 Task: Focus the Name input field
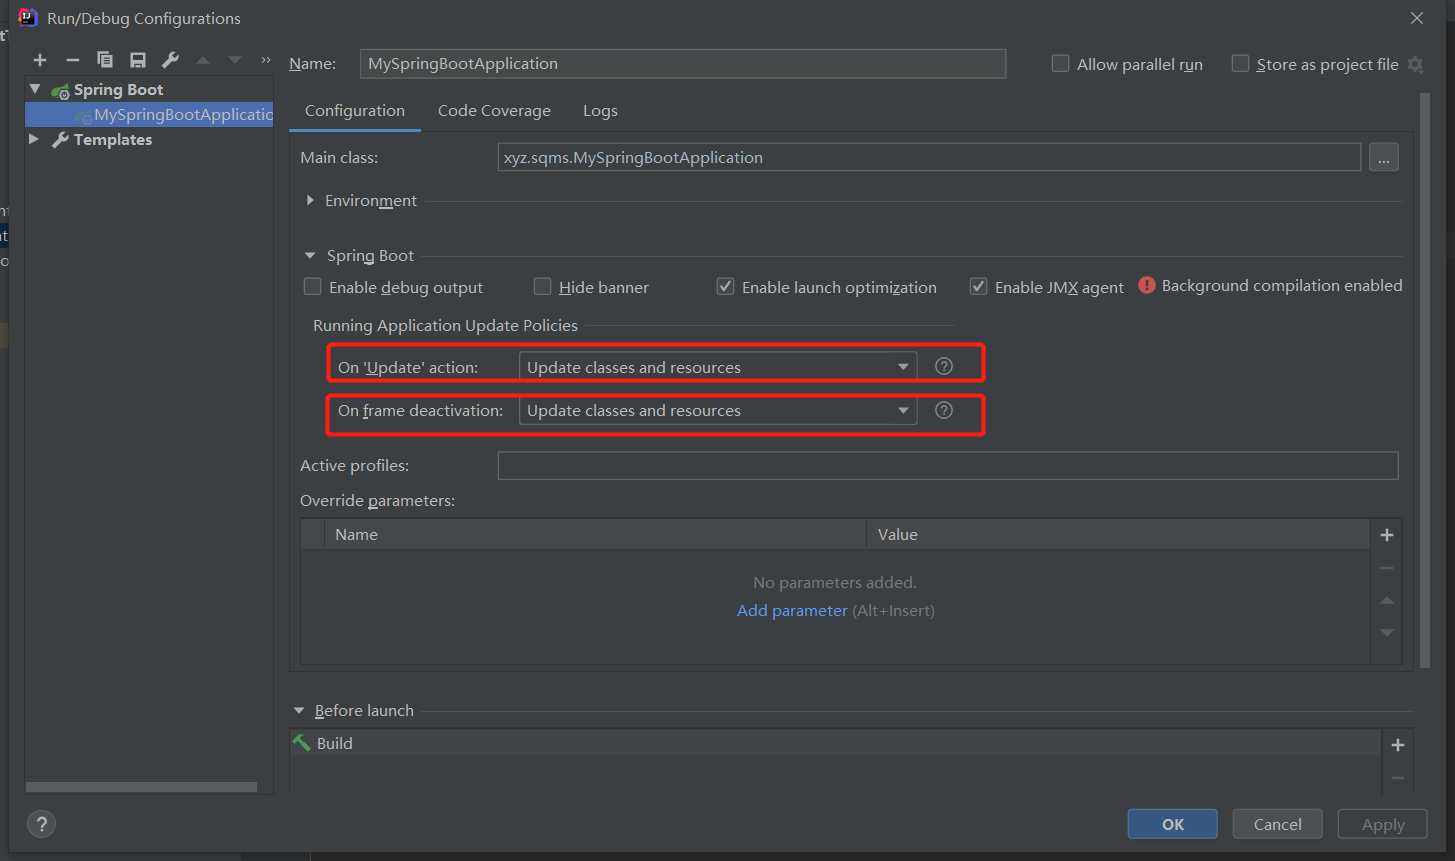683,64
